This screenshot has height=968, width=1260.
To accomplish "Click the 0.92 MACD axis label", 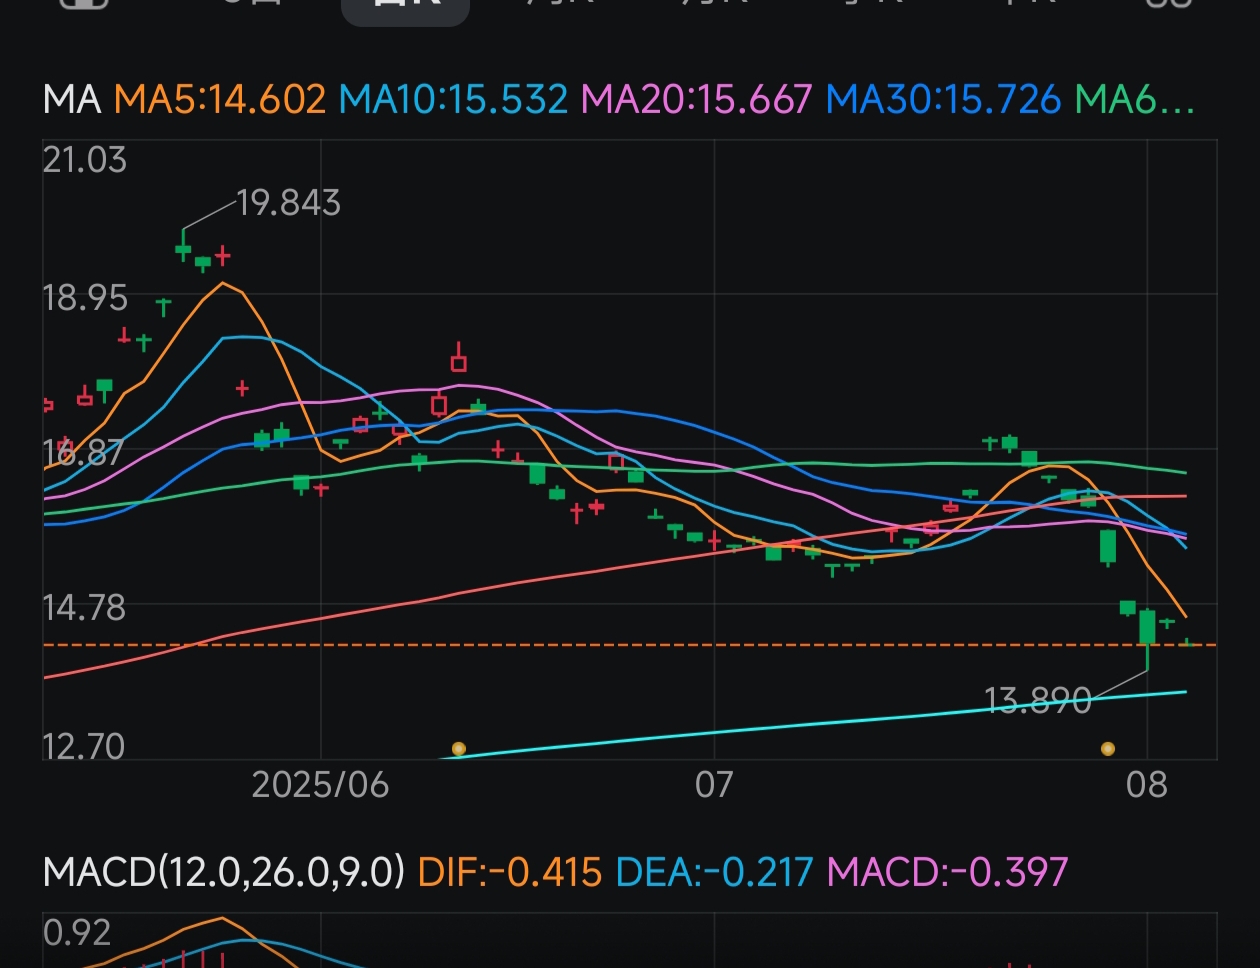I will pos(77,933).
